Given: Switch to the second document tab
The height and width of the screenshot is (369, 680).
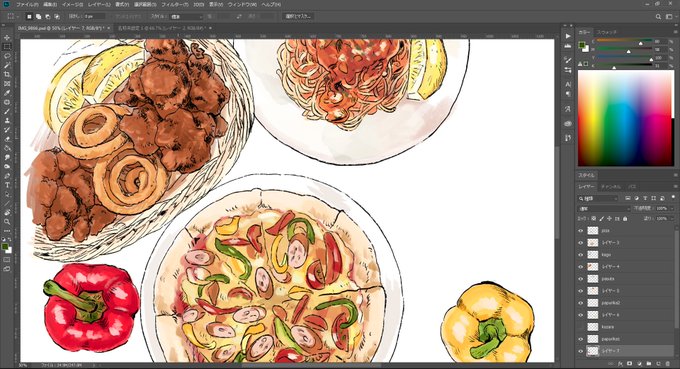Looking at the screenshot, I should pyautogui.click(x=163, y=28).
